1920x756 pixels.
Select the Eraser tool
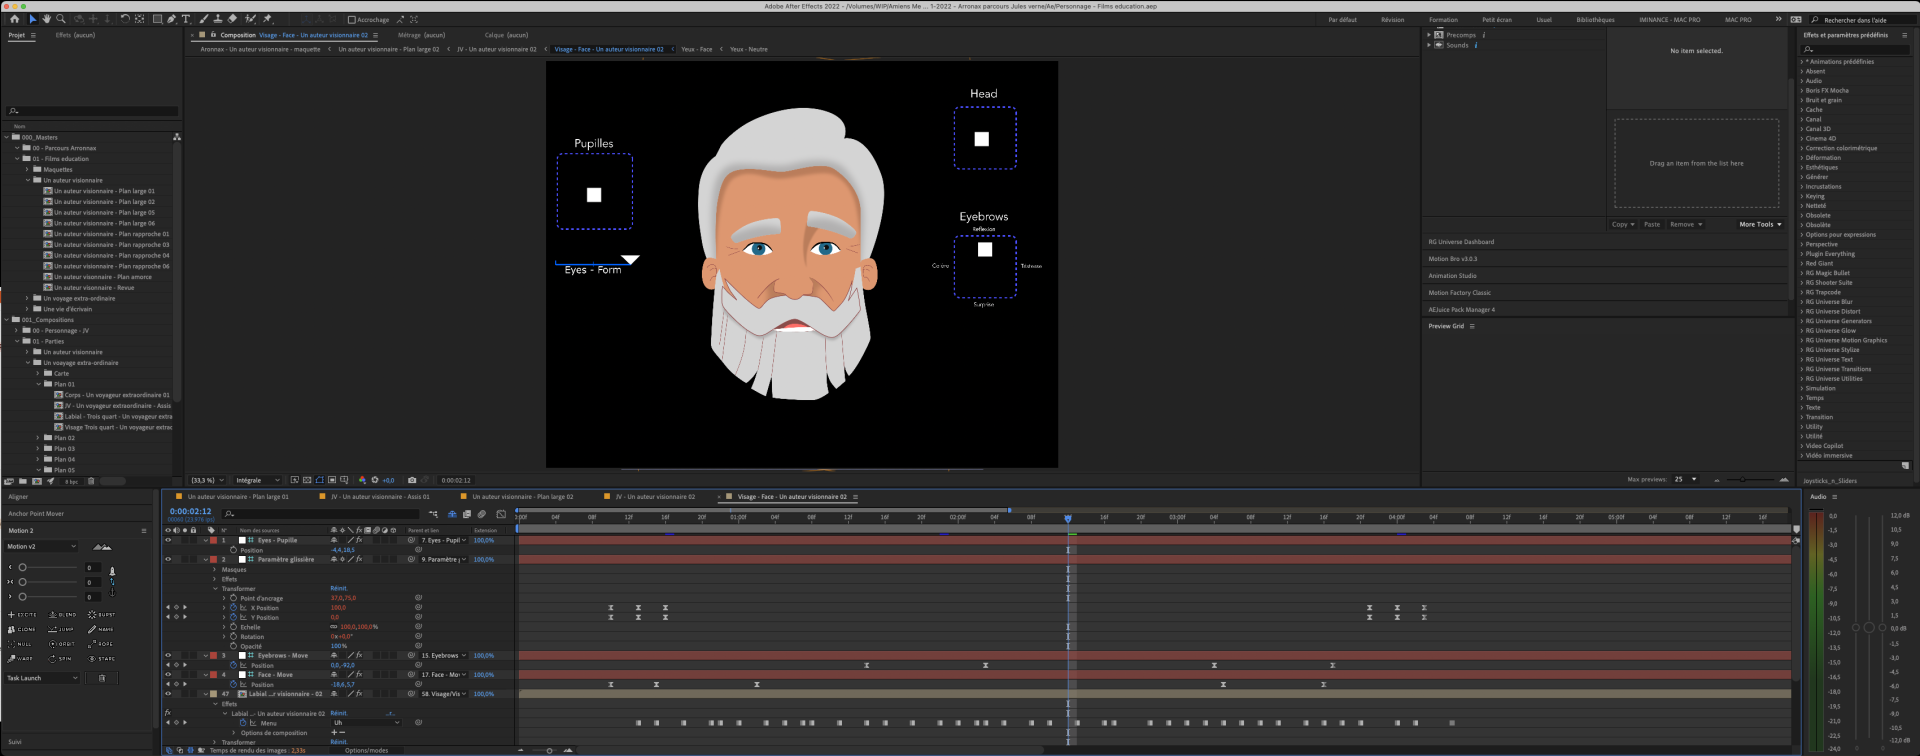coord(232,19)
